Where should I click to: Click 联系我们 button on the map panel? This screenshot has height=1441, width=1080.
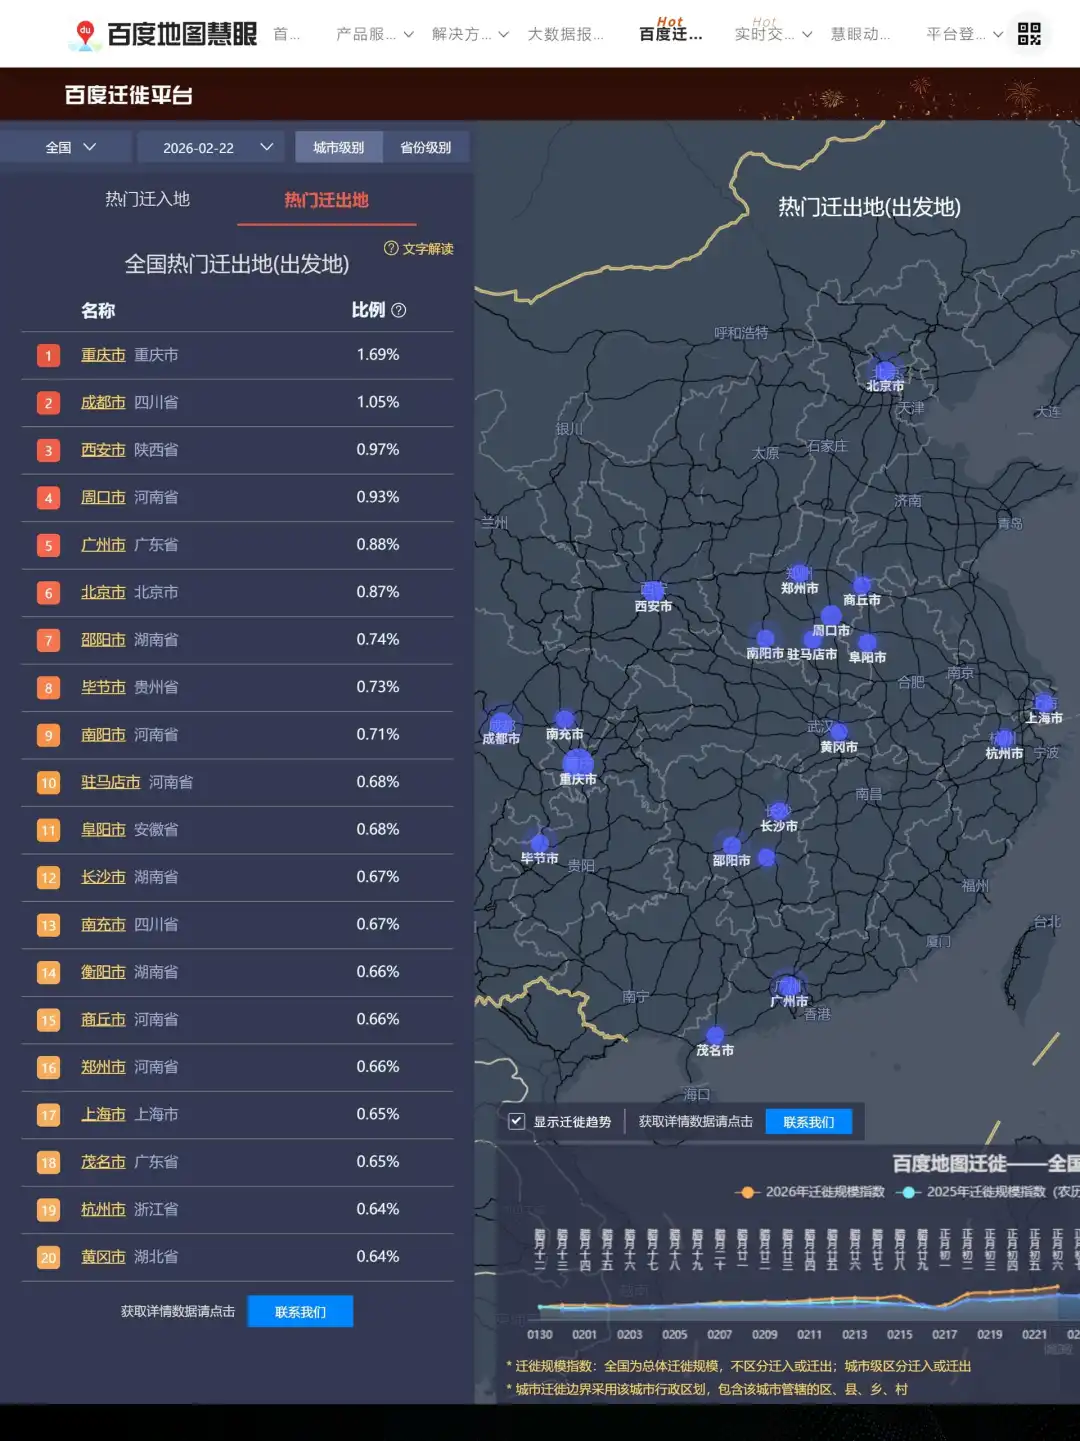click(808, 1122)
